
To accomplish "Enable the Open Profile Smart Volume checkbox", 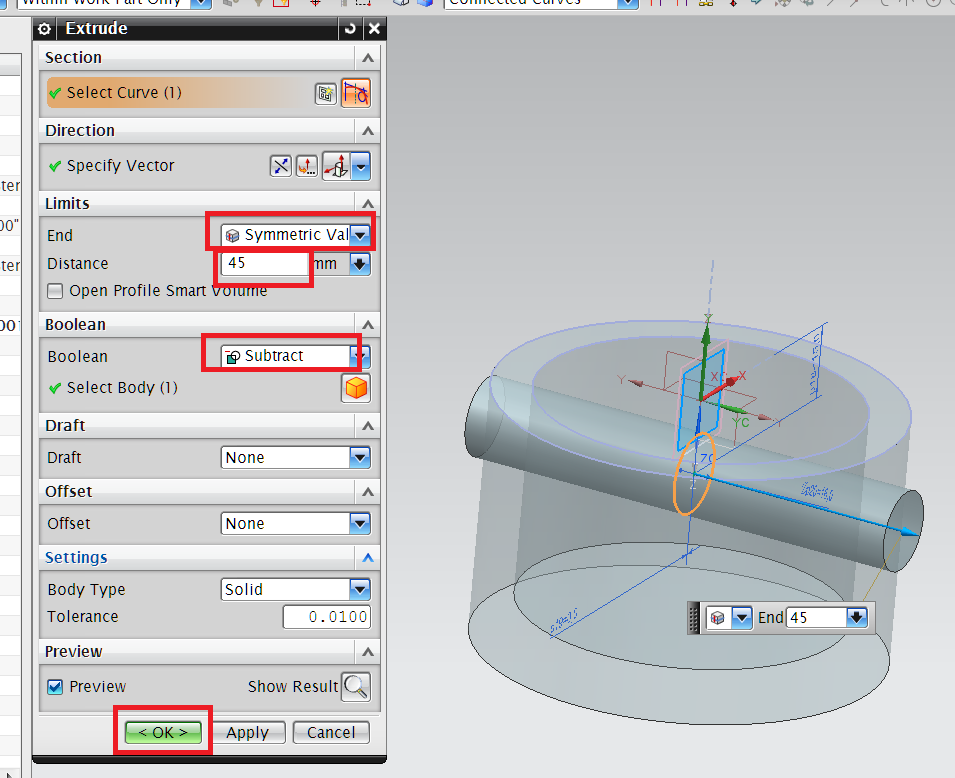I will 55,289.
